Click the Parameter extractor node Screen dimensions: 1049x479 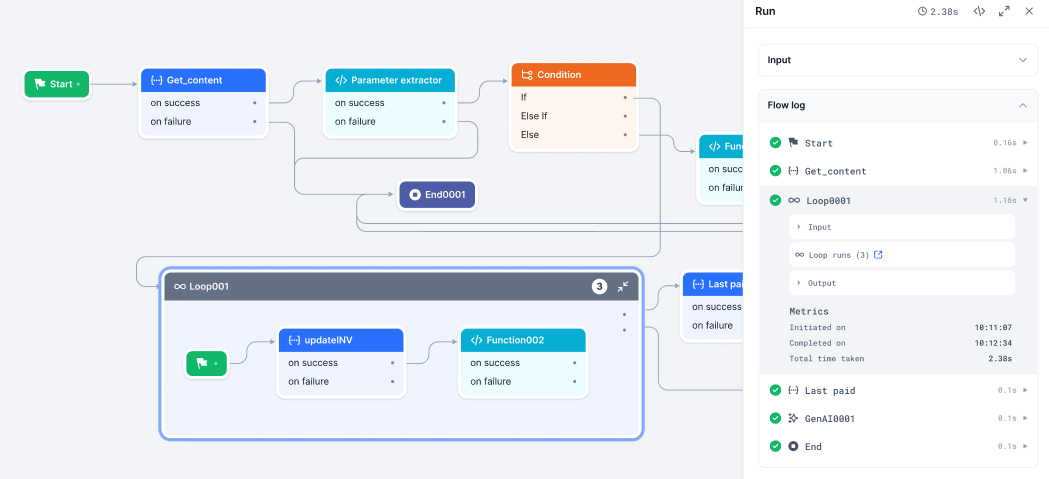coord(389,80)
